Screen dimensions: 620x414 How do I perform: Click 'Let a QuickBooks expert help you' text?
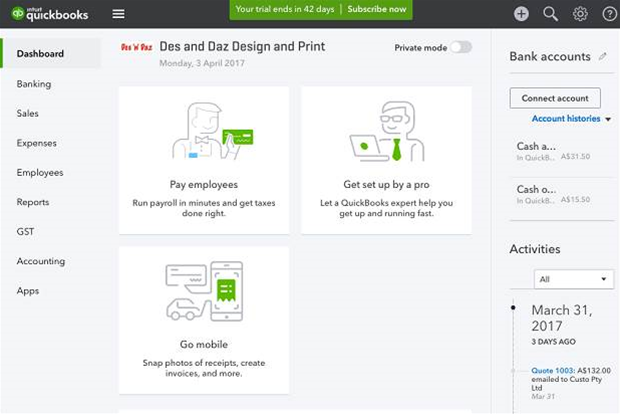[386, 208]
